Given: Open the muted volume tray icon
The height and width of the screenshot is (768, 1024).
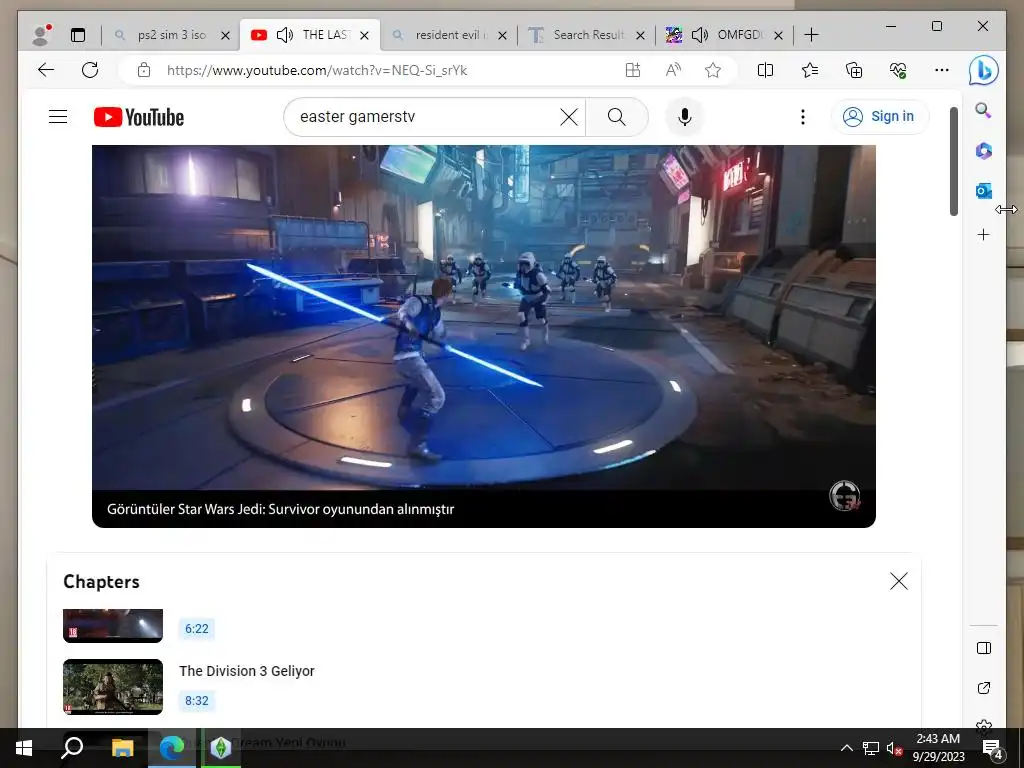Looking at the screenshot, I should coord(894,748).
